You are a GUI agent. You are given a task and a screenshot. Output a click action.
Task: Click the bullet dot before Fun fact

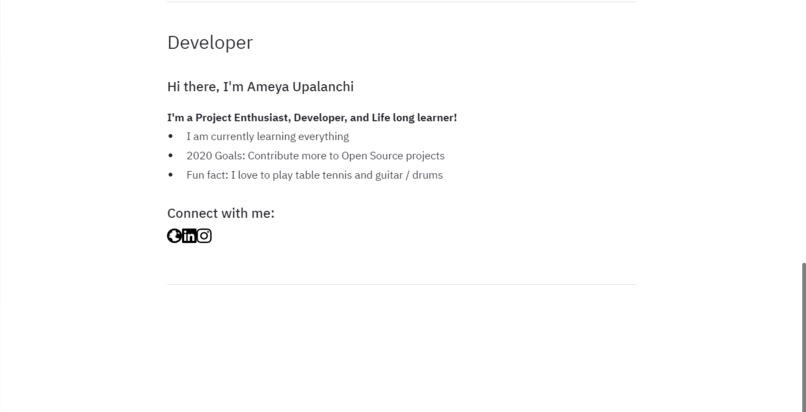click(171, 175)
